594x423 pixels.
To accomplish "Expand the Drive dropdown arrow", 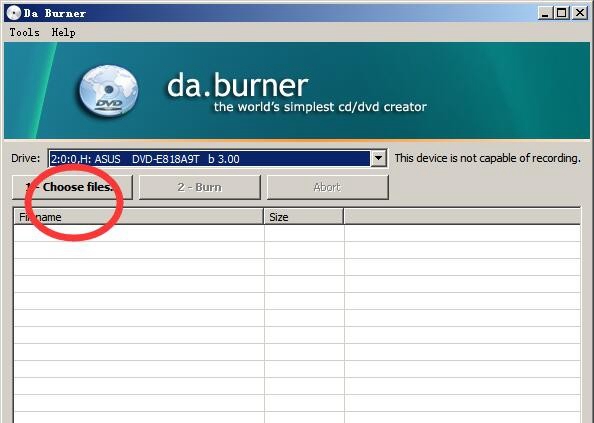I will [378, 158].
